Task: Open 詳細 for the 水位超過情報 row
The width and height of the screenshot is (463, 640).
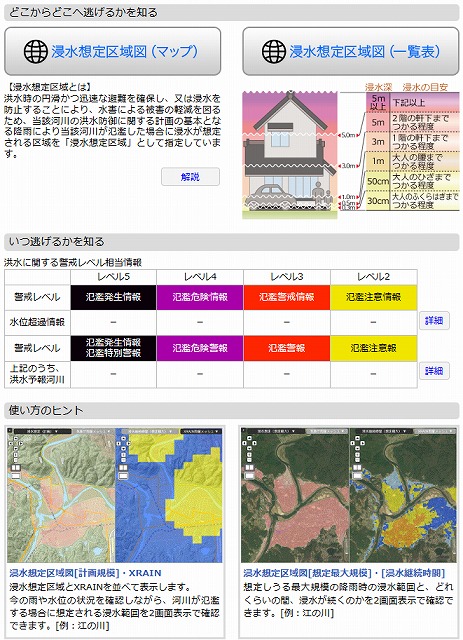Action: [434, 320]
